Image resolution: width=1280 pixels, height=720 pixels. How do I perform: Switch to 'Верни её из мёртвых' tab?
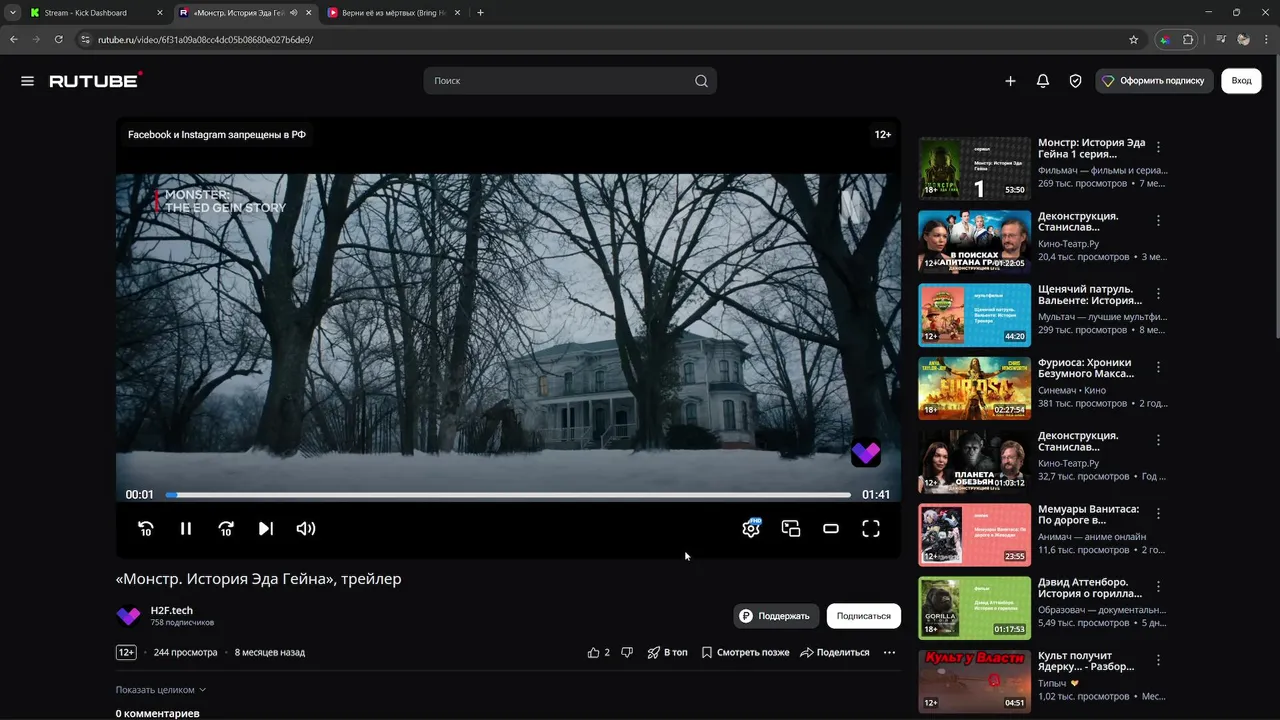(392, 13)
